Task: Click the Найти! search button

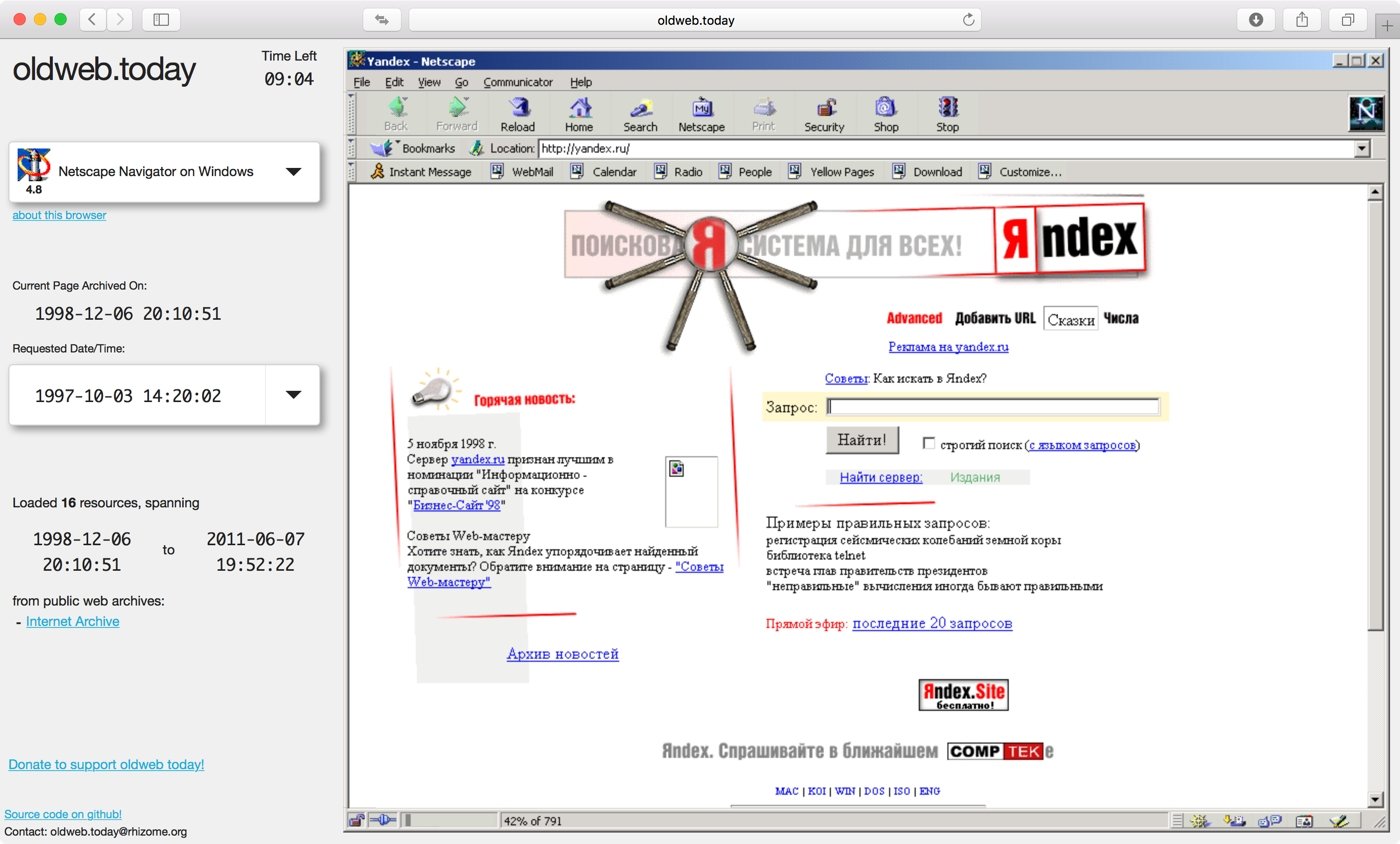Action: click(862, 440)
